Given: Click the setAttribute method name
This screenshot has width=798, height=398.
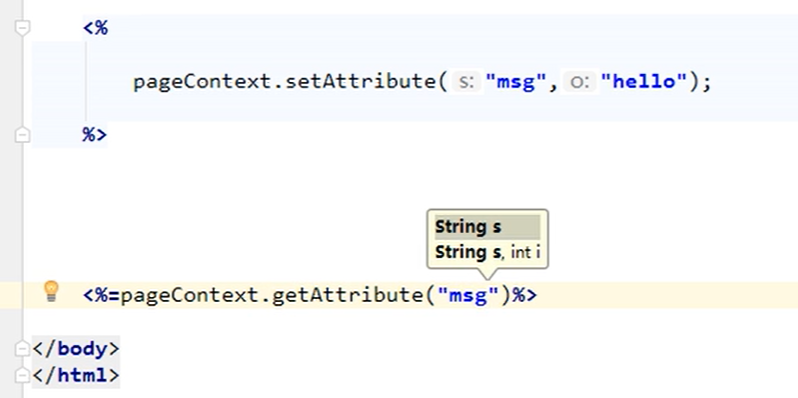Looking at the screenshot, I should tap(360, 81).
